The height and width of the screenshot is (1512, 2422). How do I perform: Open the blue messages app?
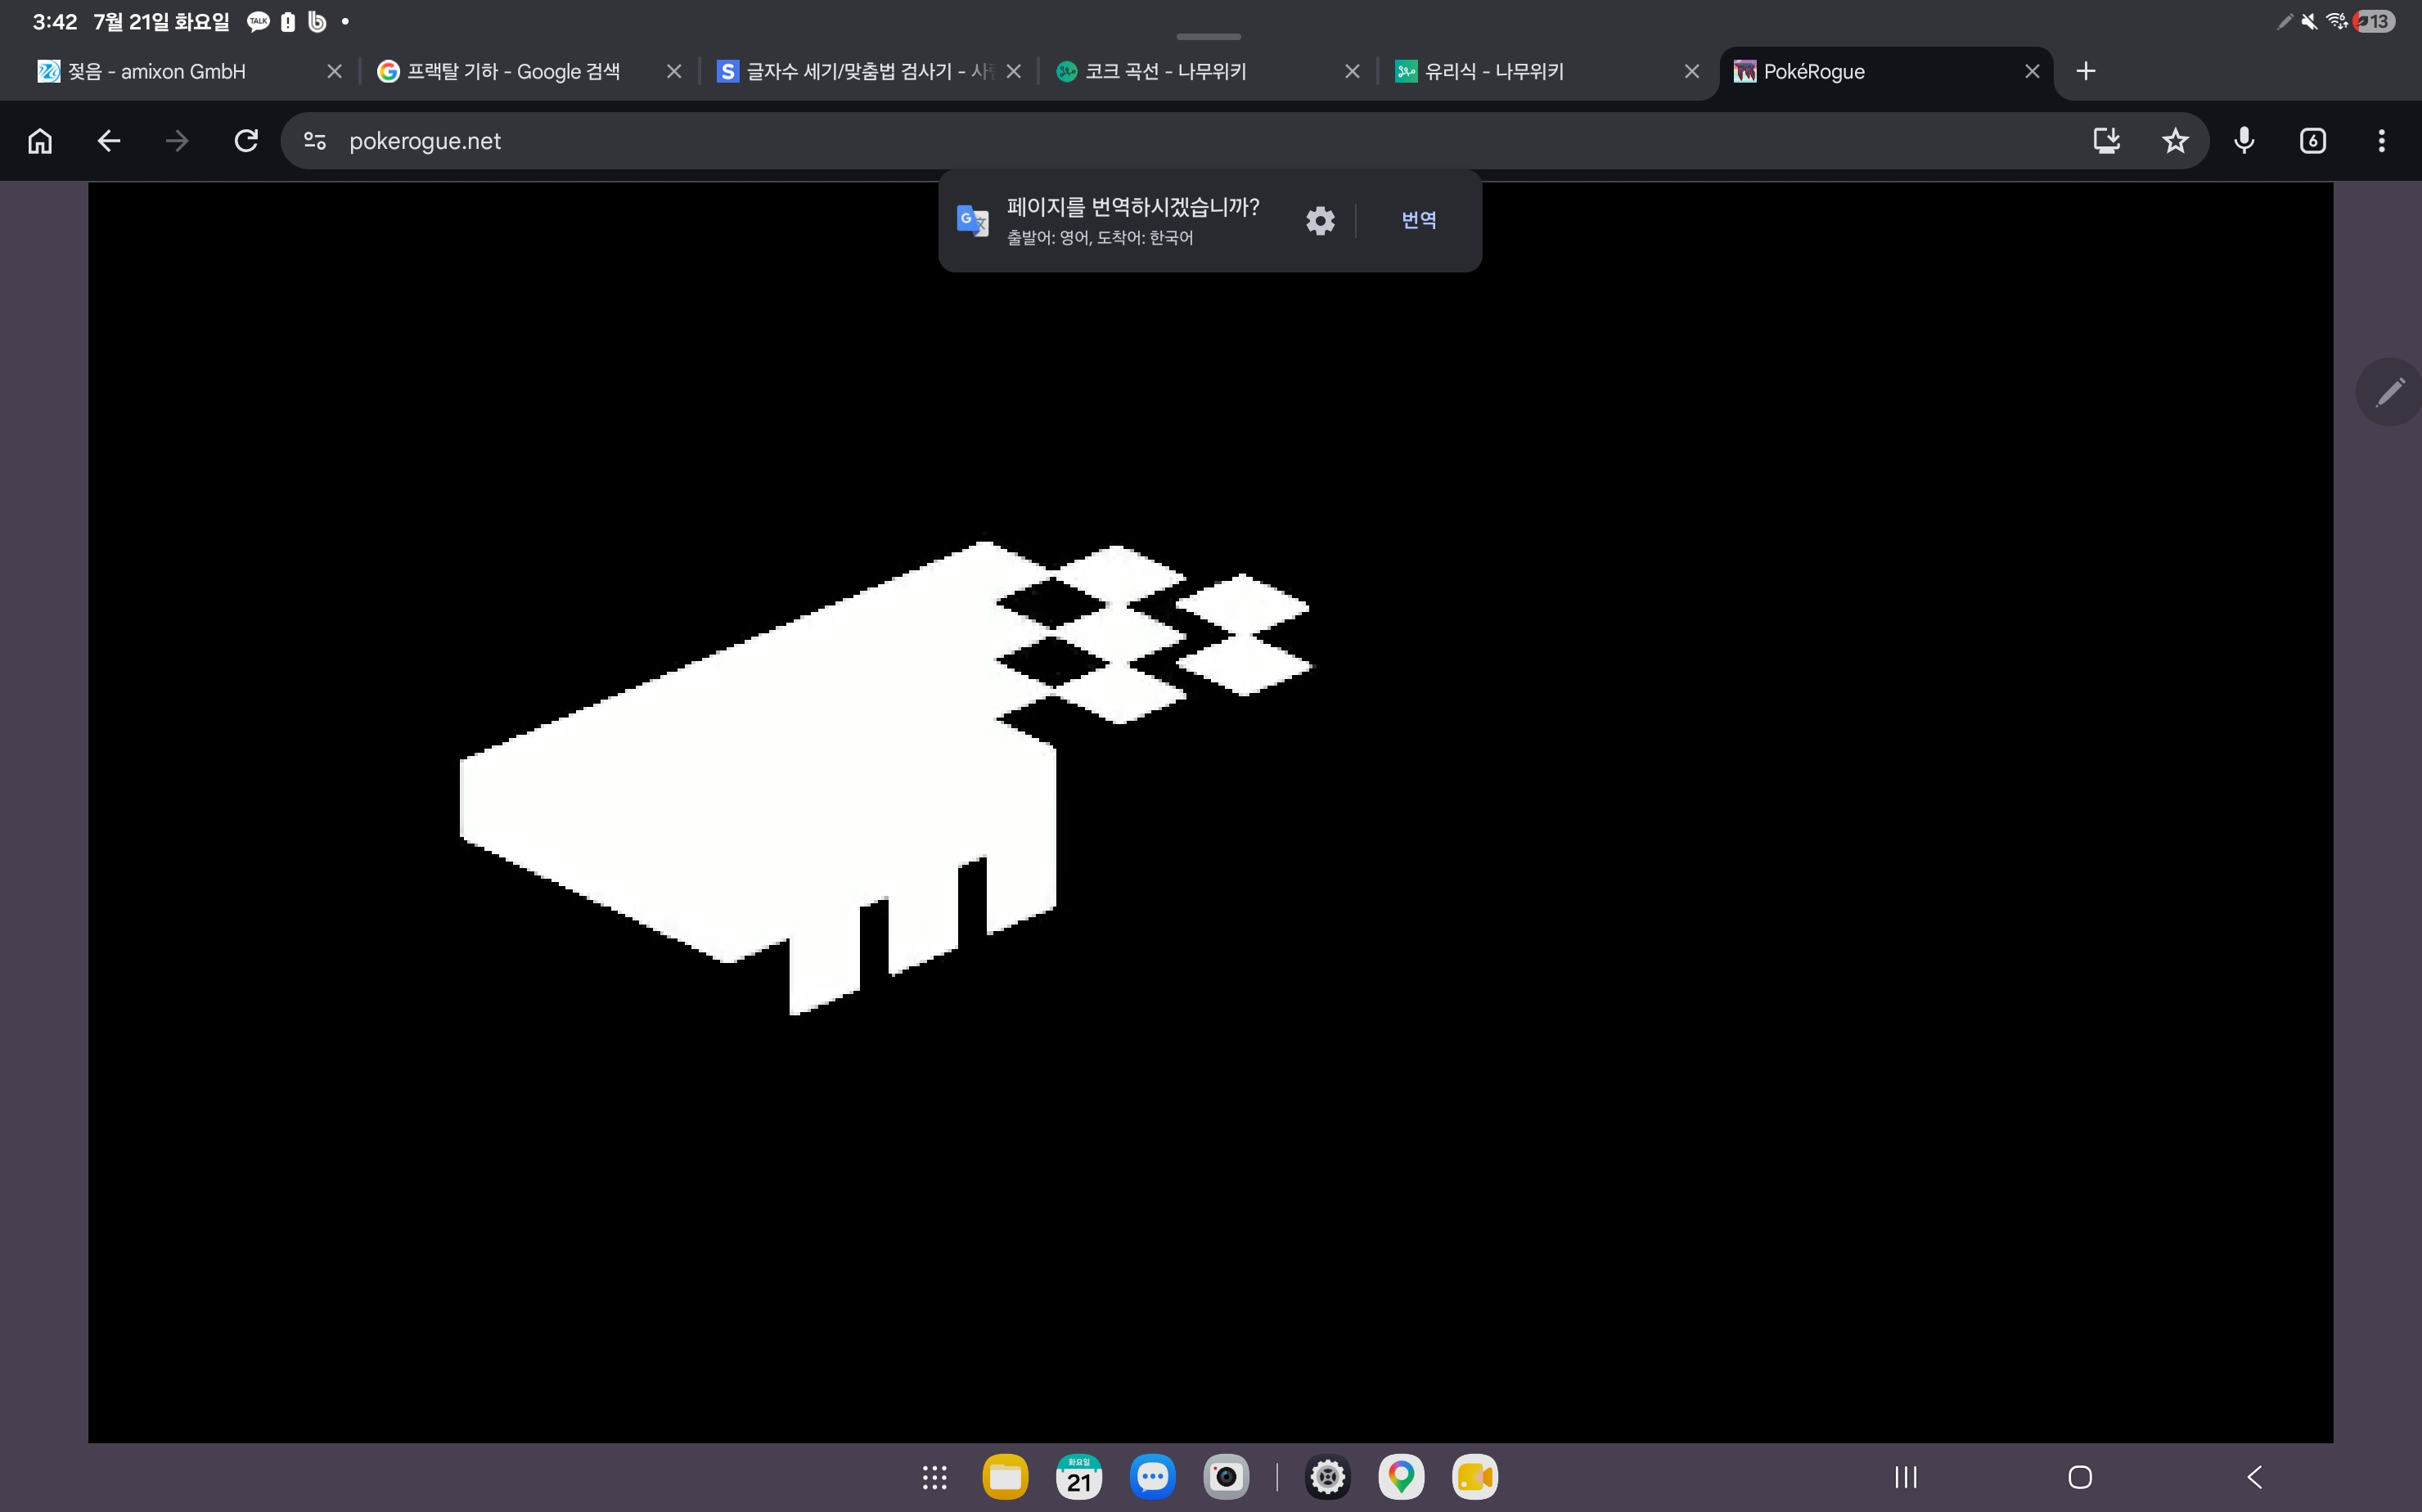click(x=1153, y=1477)
